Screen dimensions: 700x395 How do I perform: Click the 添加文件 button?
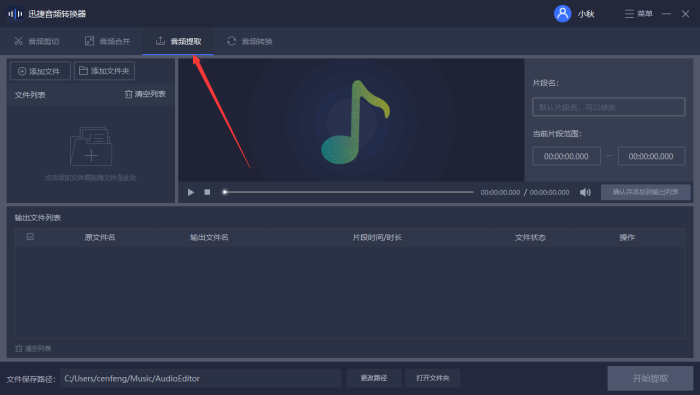40,71
